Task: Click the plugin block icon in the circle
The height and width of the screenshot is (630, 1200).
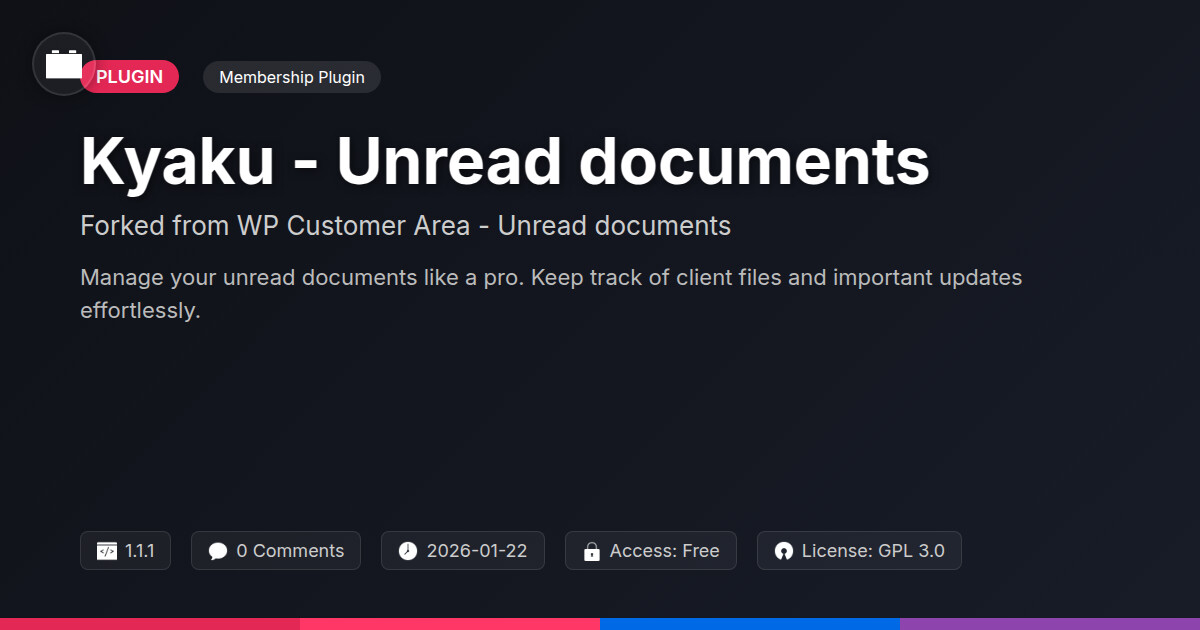Action: pyautogui.click(x=64, y=65)
